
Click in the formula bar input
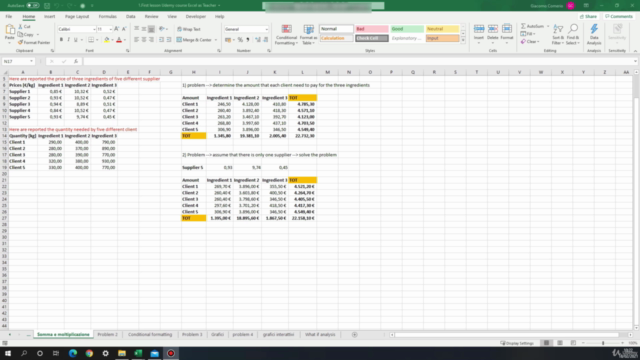point(358,61)
